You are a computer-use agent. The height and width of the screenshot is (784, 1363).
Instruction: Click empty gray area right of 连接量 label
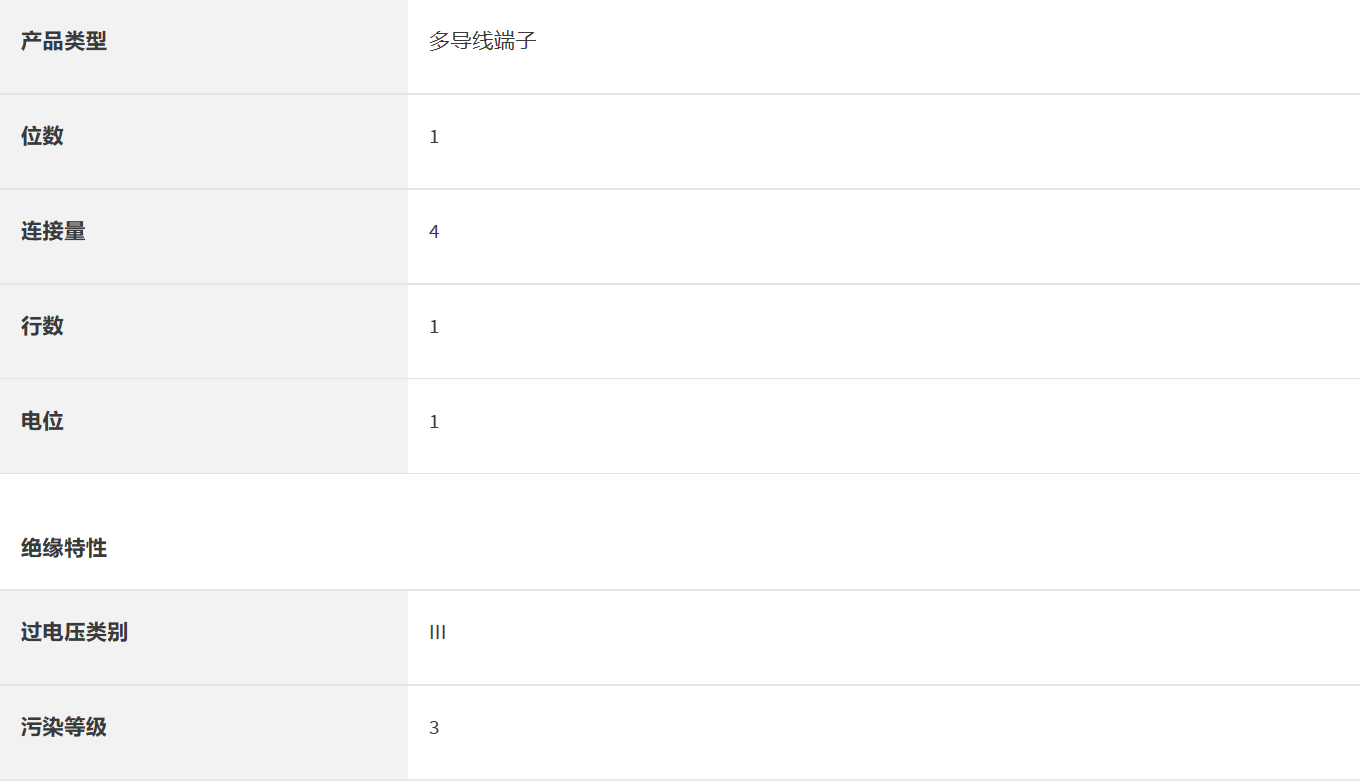click(x=250, y=231)
